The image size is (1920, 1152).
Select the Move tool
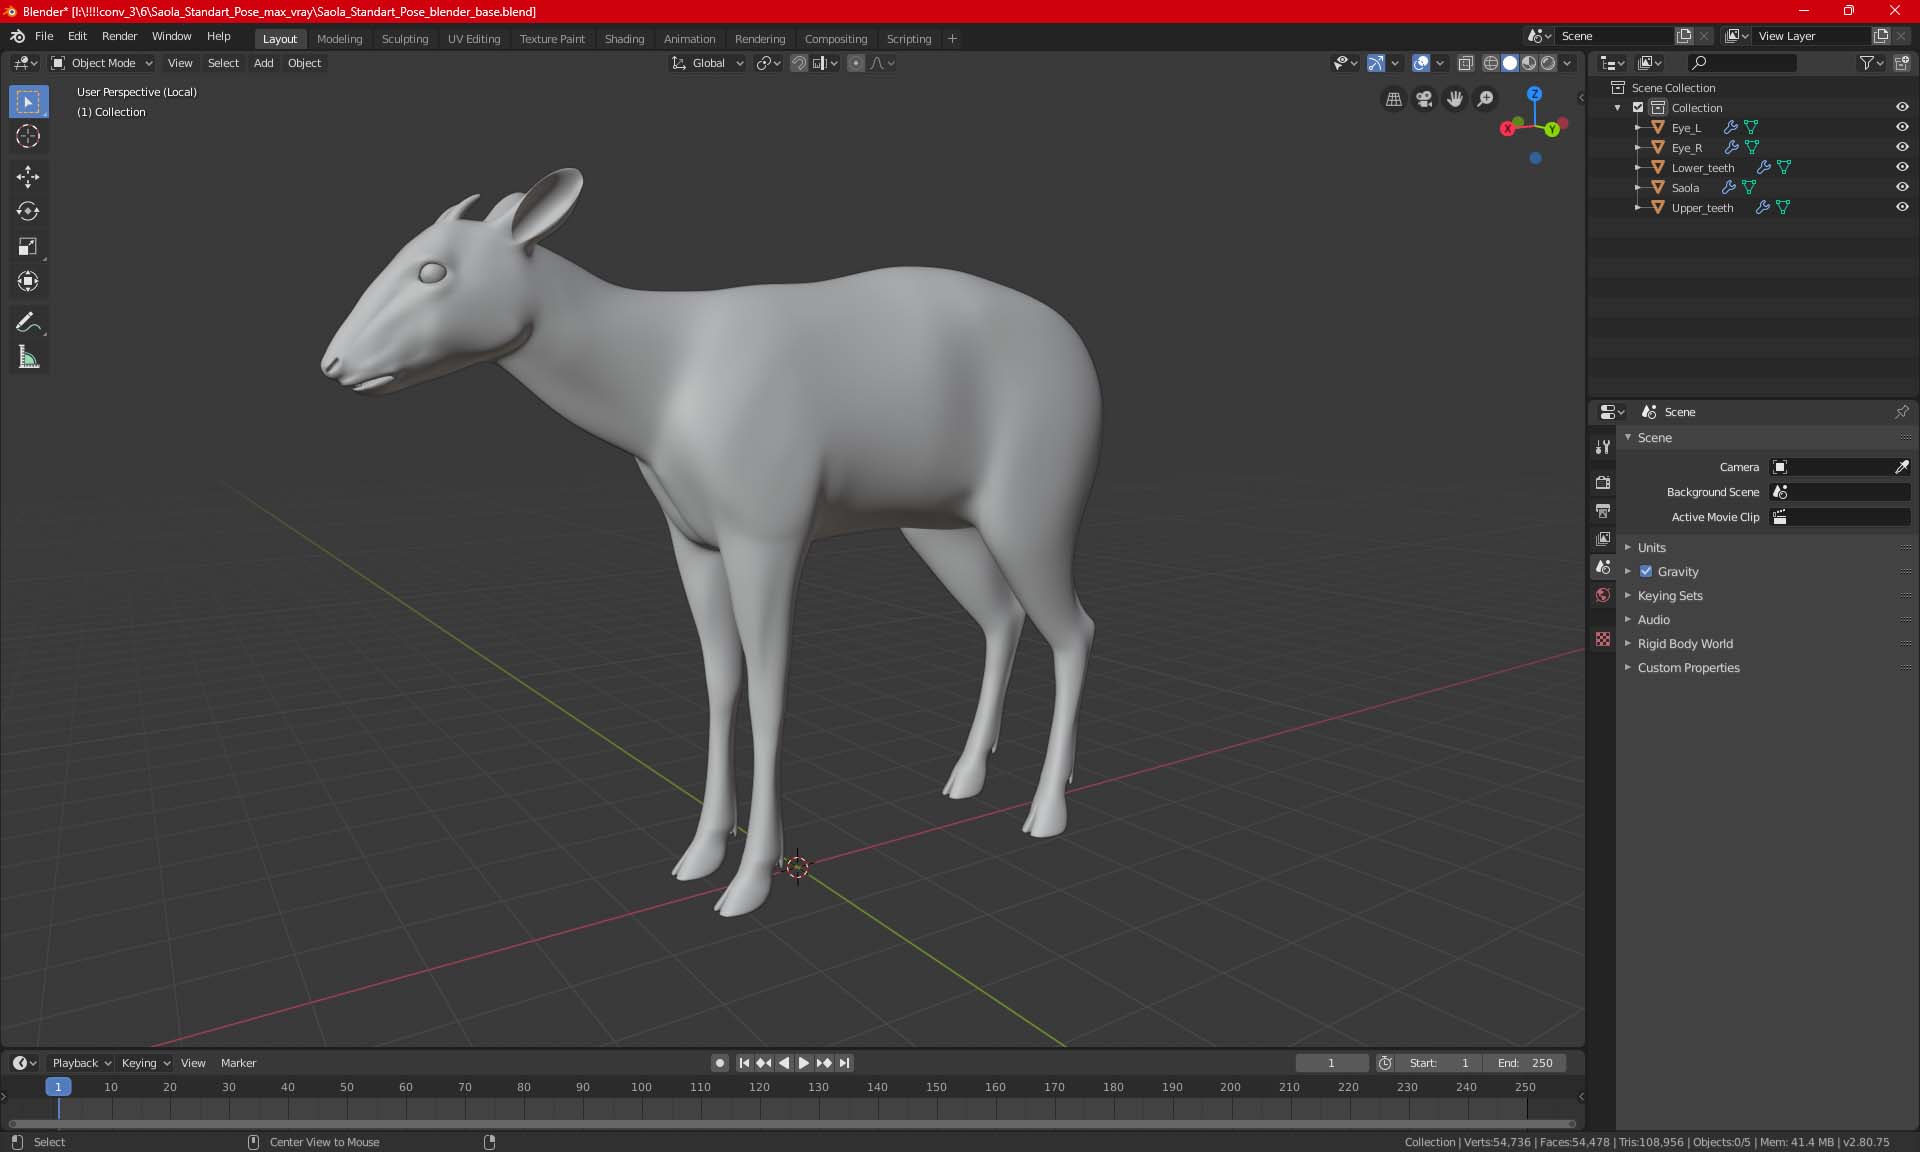28,177
